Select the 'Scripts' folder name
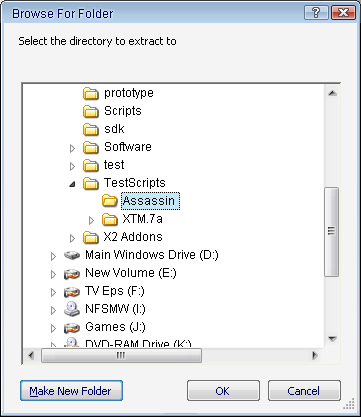 (123, 111)
